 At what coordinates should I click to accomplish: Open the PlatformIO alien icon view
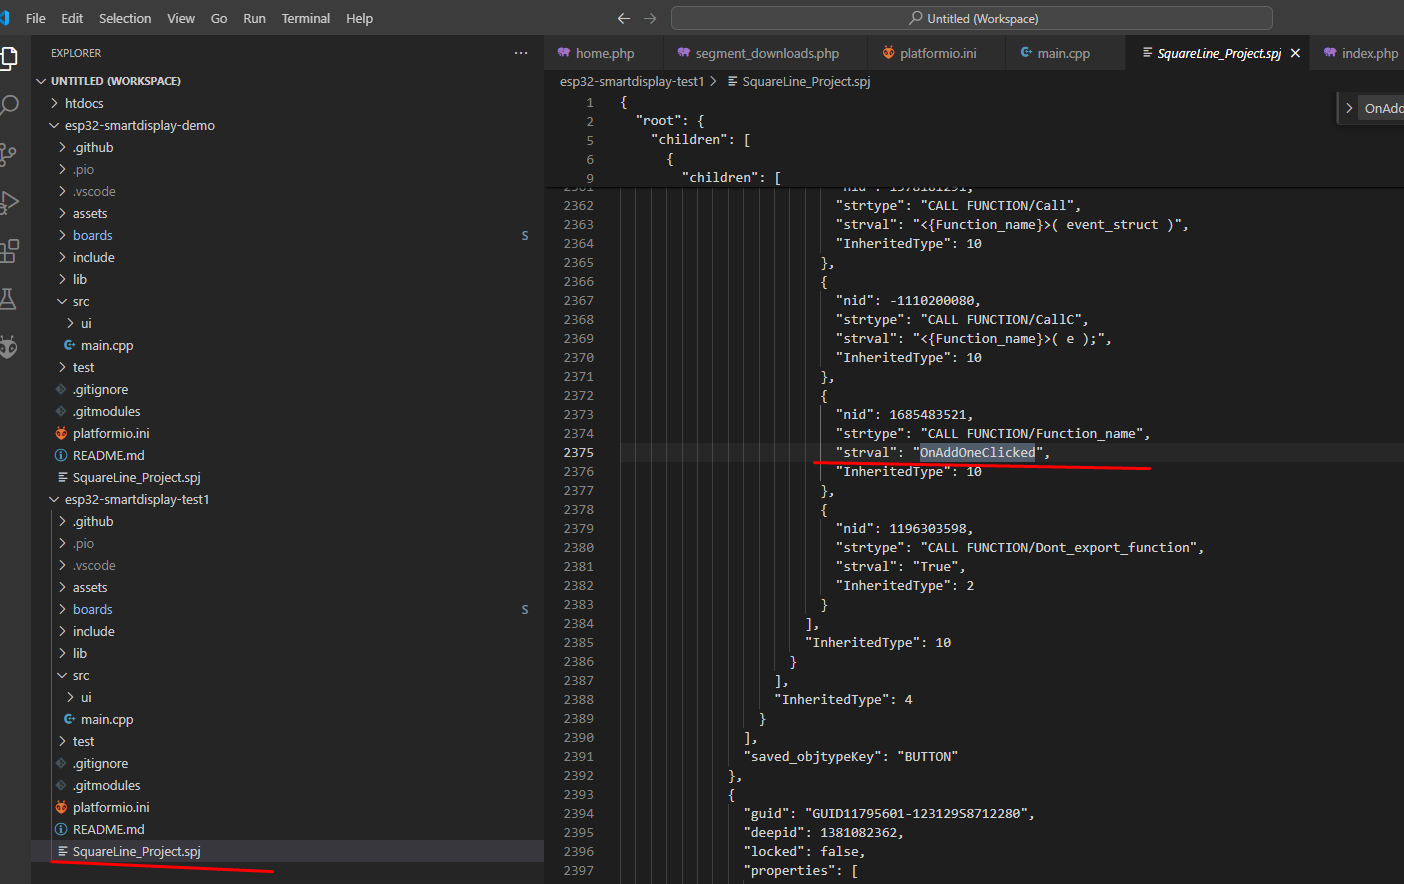tap(8, 346)
